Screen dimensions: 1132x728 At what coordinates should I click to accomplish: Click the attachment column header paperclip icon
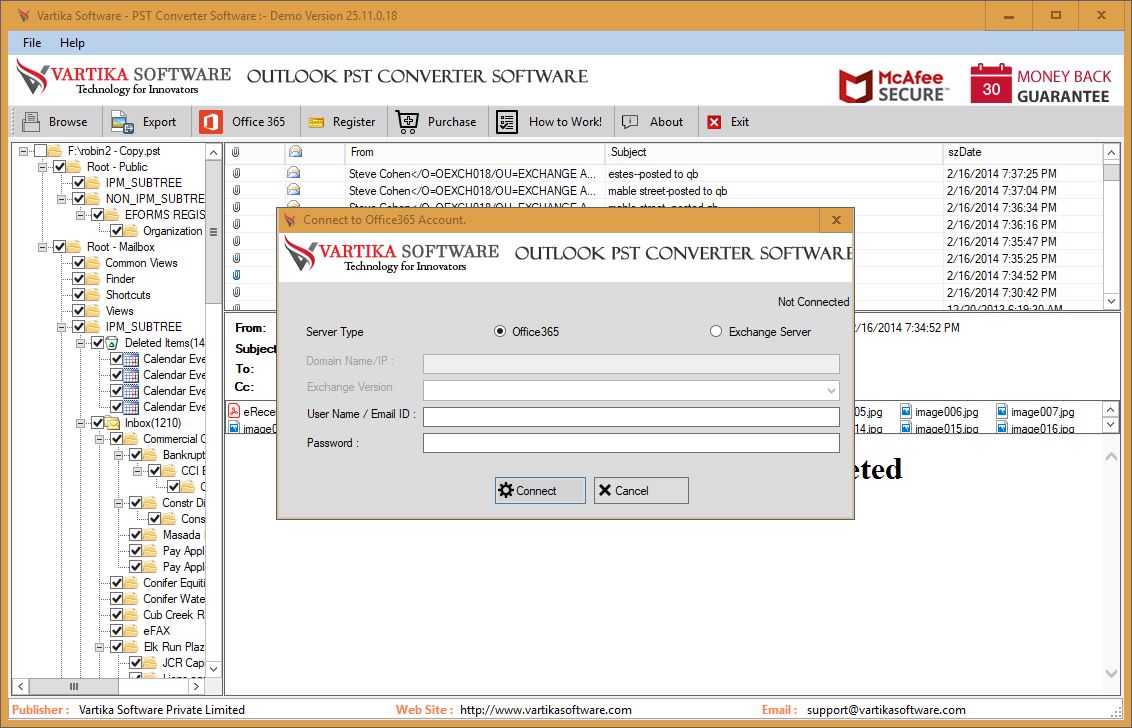[x=235, y=152]
